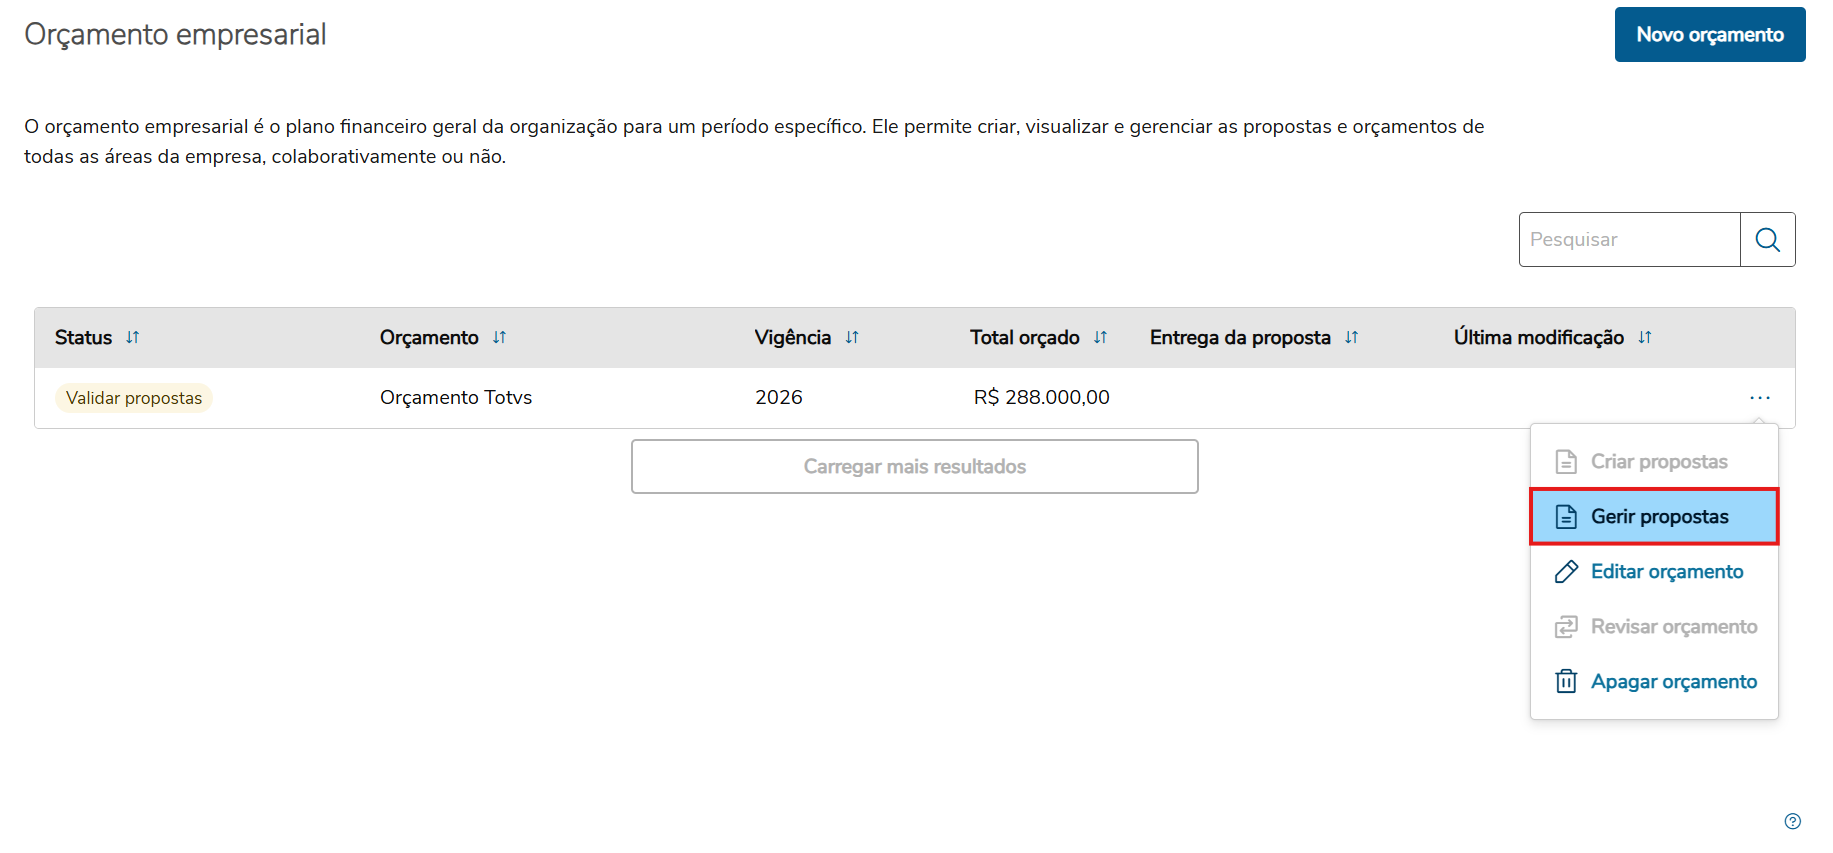Viewport: 1833px width, 853px height.
Task: Click Carregar mais resultados button
Action: [x=914, y=467]
